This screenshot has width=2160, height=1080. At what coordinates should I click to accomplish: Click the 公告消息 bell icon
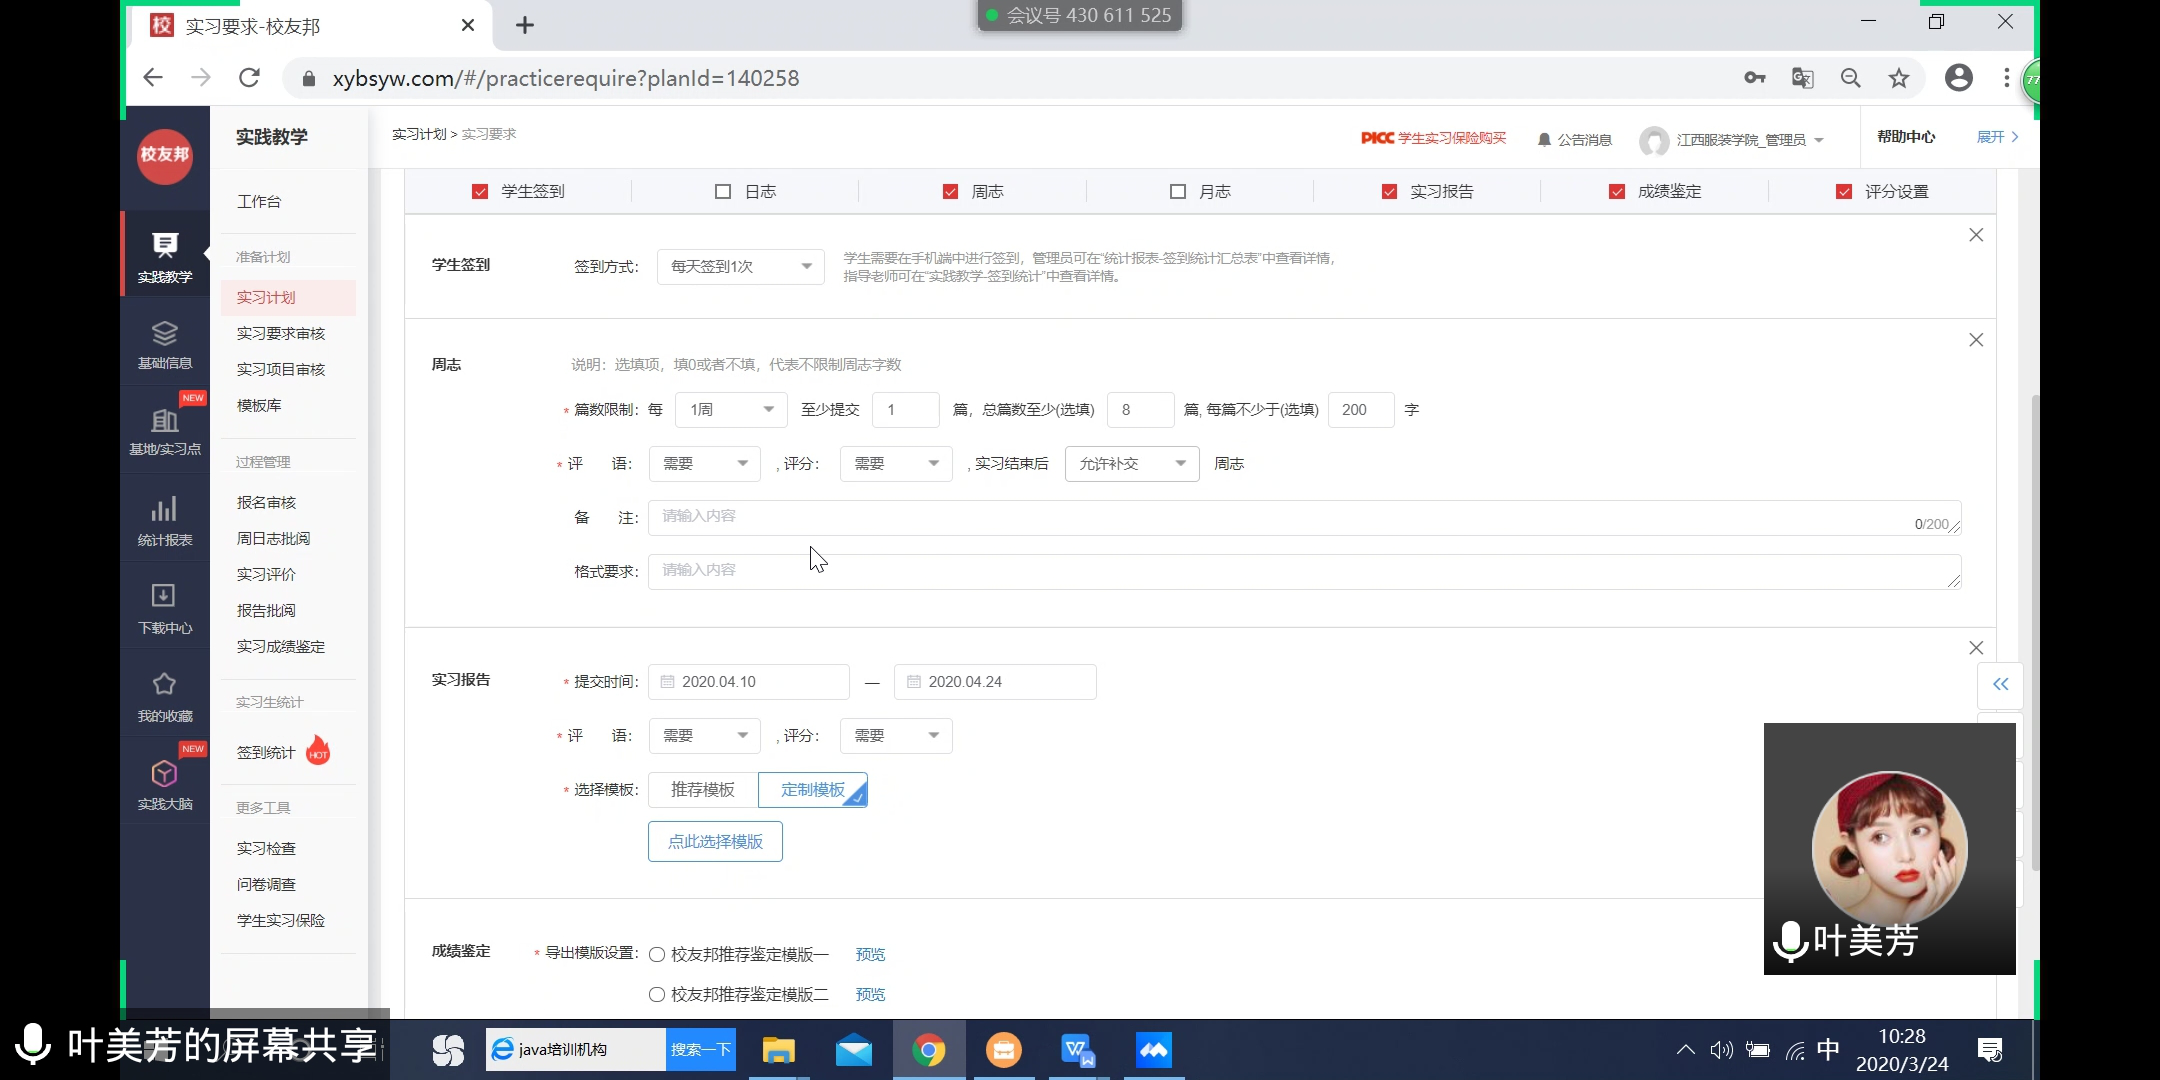(x=1544, y=140)
